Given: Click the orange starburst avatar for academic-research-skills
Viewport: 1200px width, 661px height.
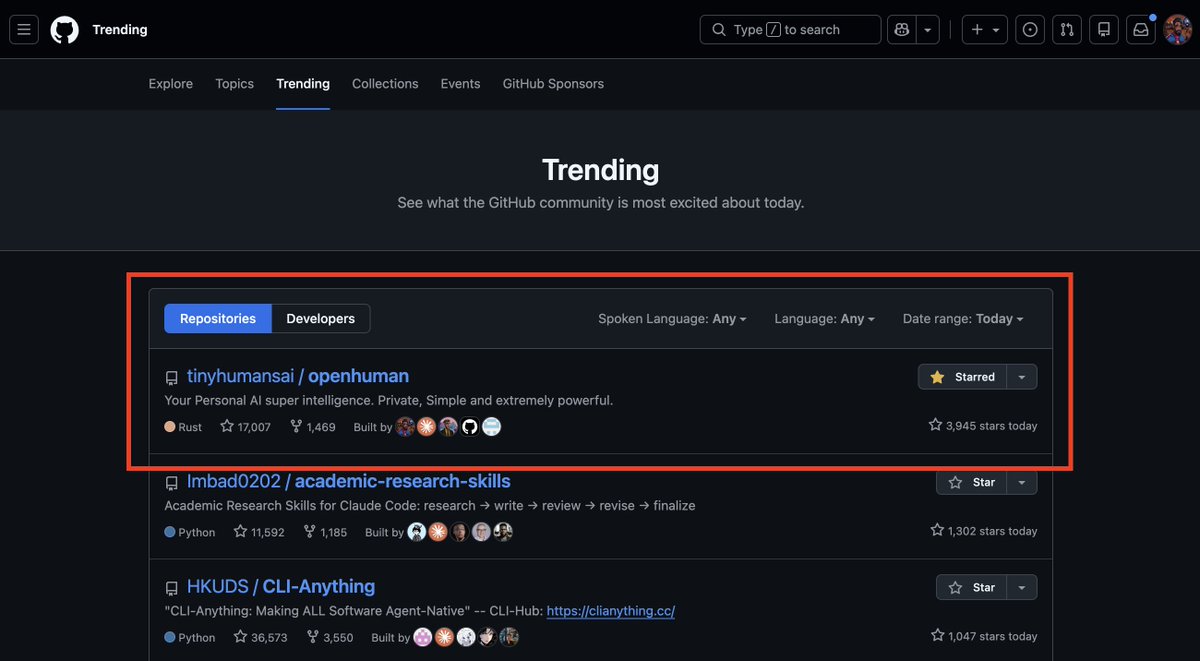Looking at the screenshot, I should pos(438,532).
